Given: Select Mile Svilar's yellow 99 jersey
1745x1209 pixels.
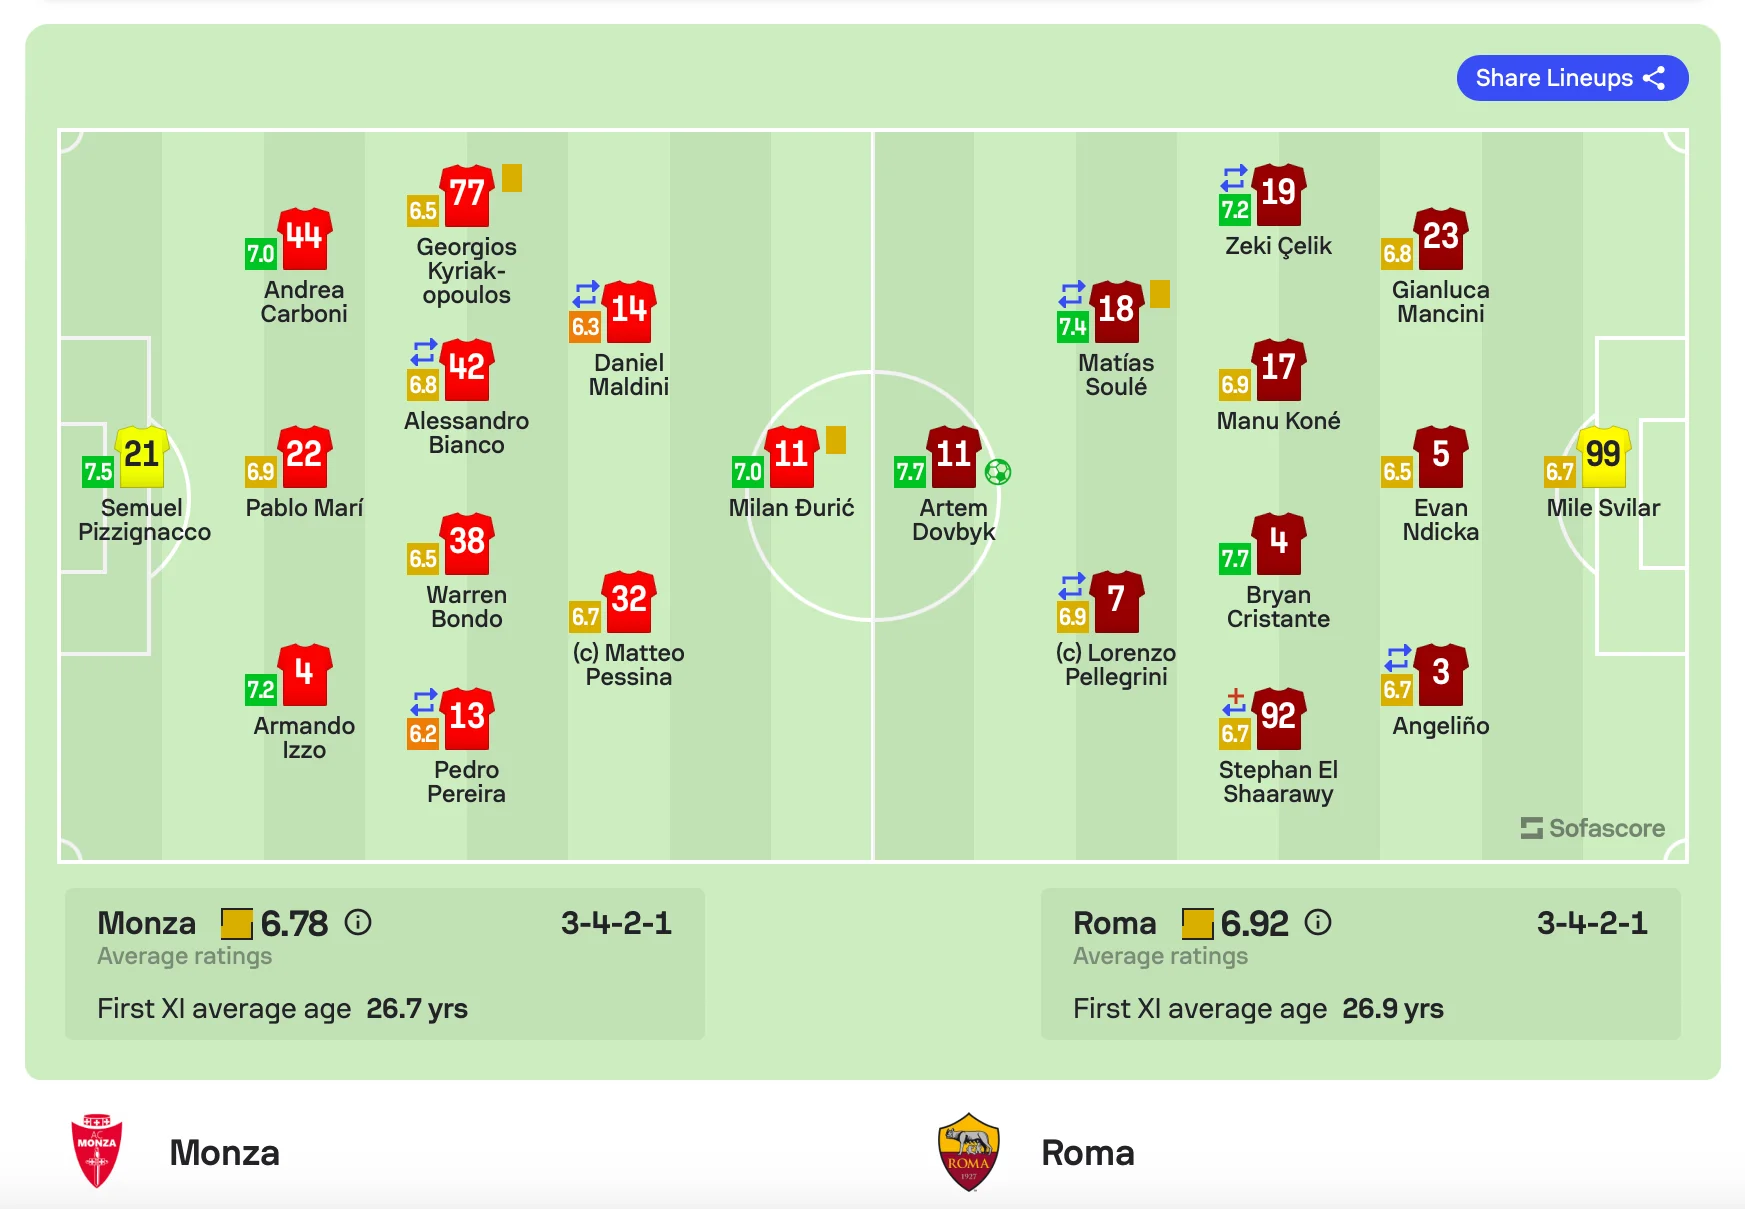Looking at the screenshot, I should [x=1603, y=456].
